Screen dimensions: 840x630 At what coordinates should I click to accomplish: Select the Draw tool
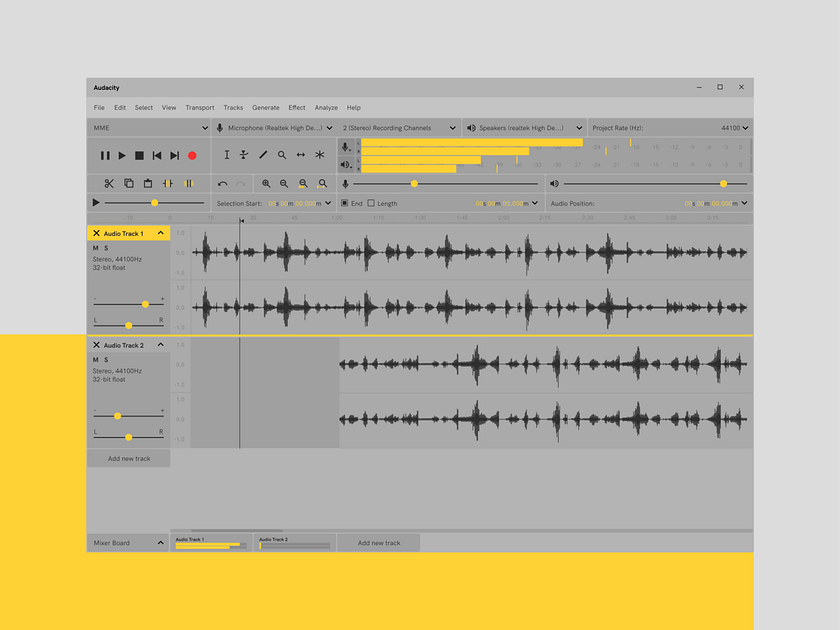pos(264,155)
